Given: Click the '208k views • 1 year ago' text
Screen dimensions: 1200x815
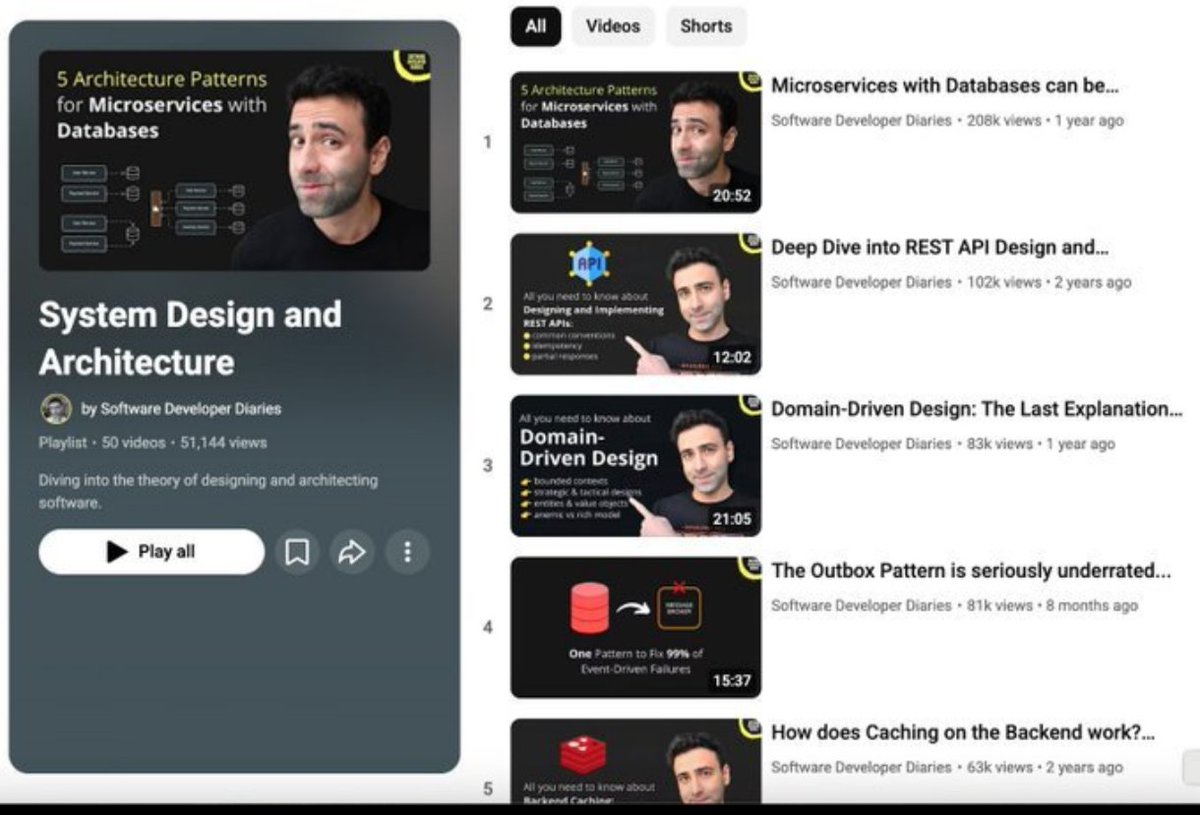Looking at the screenshot, I should 1045,120.
